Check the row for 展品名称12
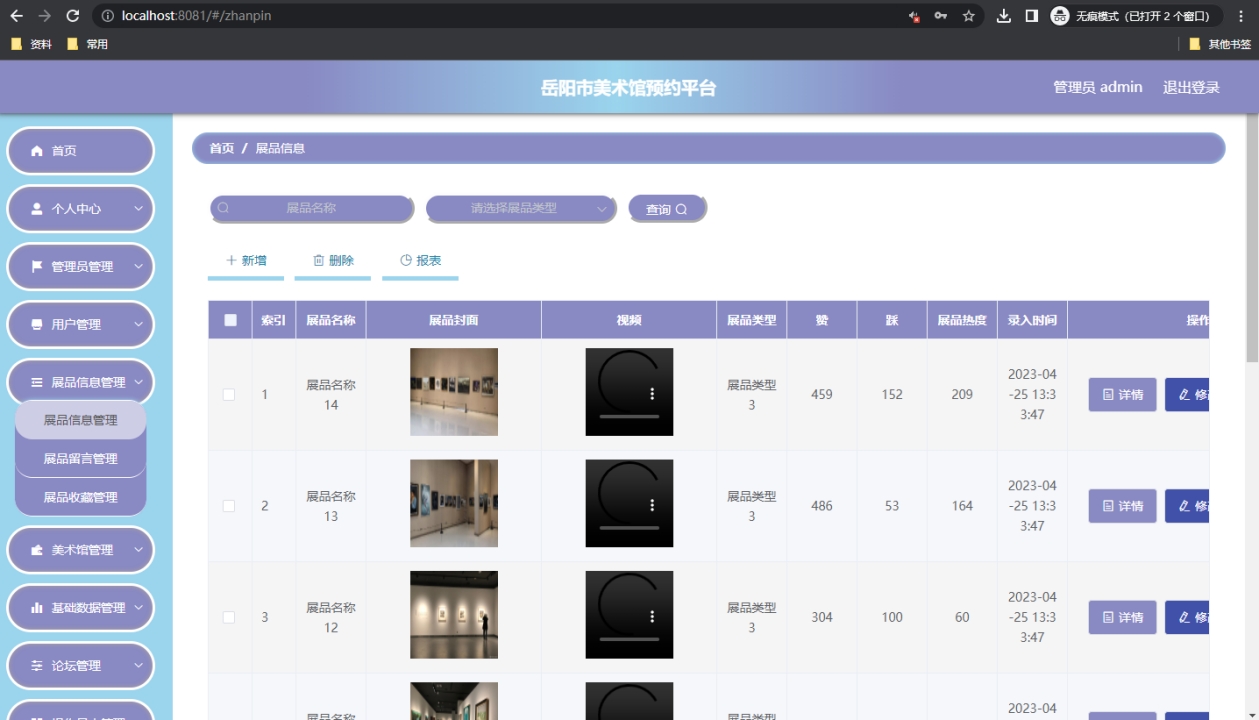Viewport: 1259px width, 720px height. (x=229, y=617)
